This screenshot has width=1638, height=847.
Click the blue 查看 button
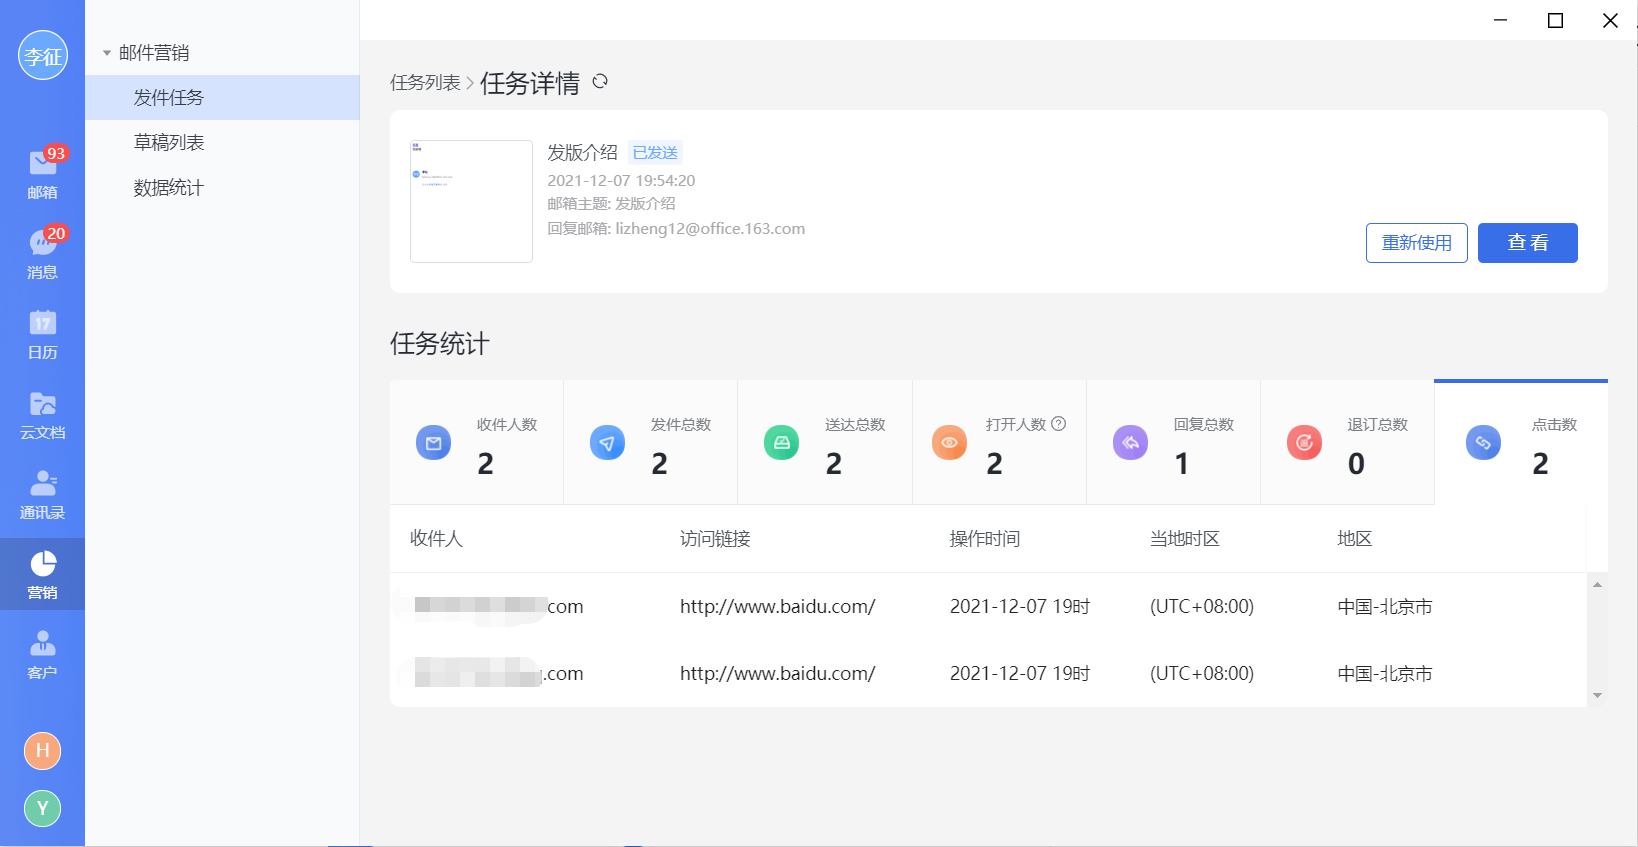point(1527,243)
